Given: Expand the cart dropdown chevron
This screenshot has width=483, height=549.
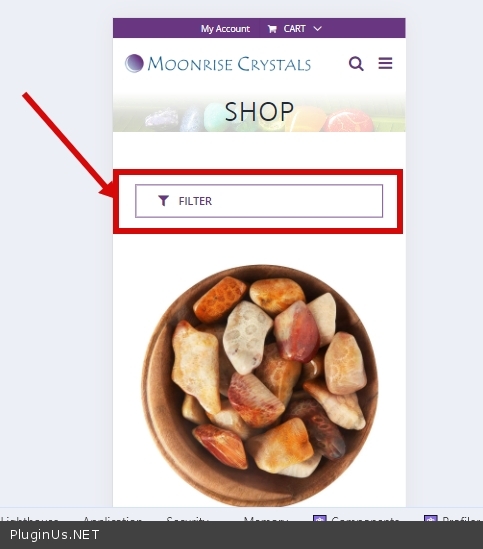Looking at the screenshot, I should pyautogui.click(x=317, y=28).
